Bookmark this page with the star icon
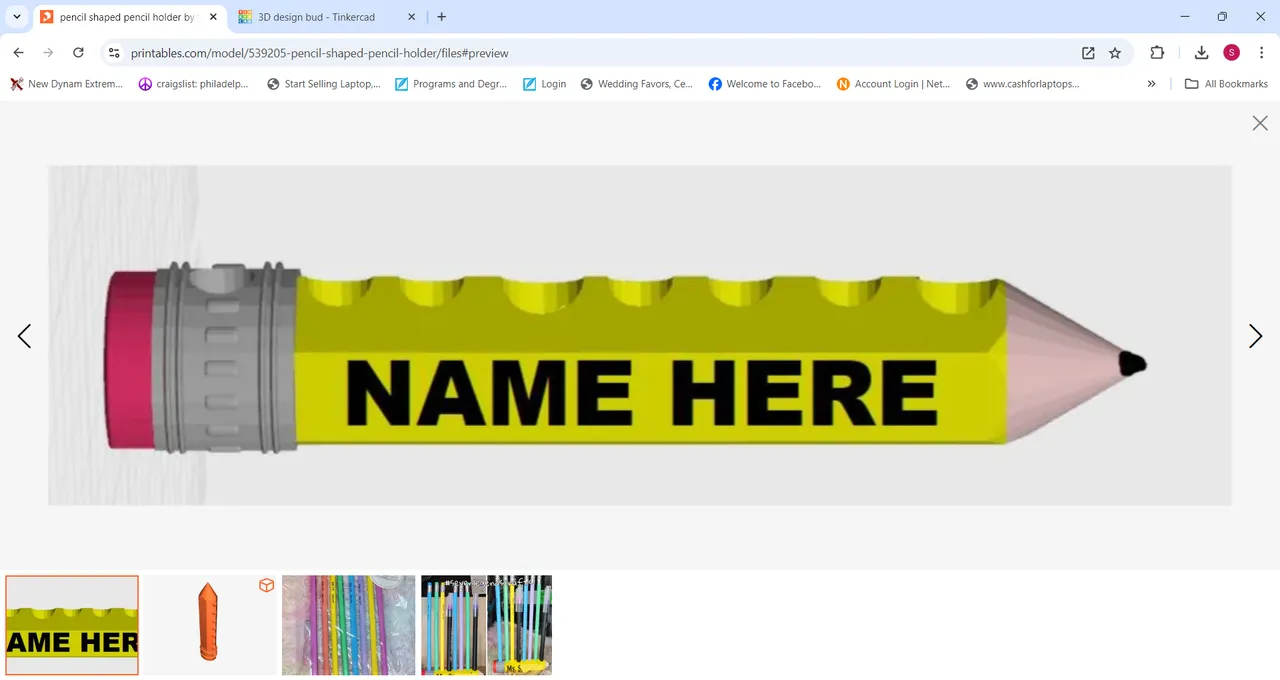Viewport: 1280px width, 680px height. (1115, 53)
